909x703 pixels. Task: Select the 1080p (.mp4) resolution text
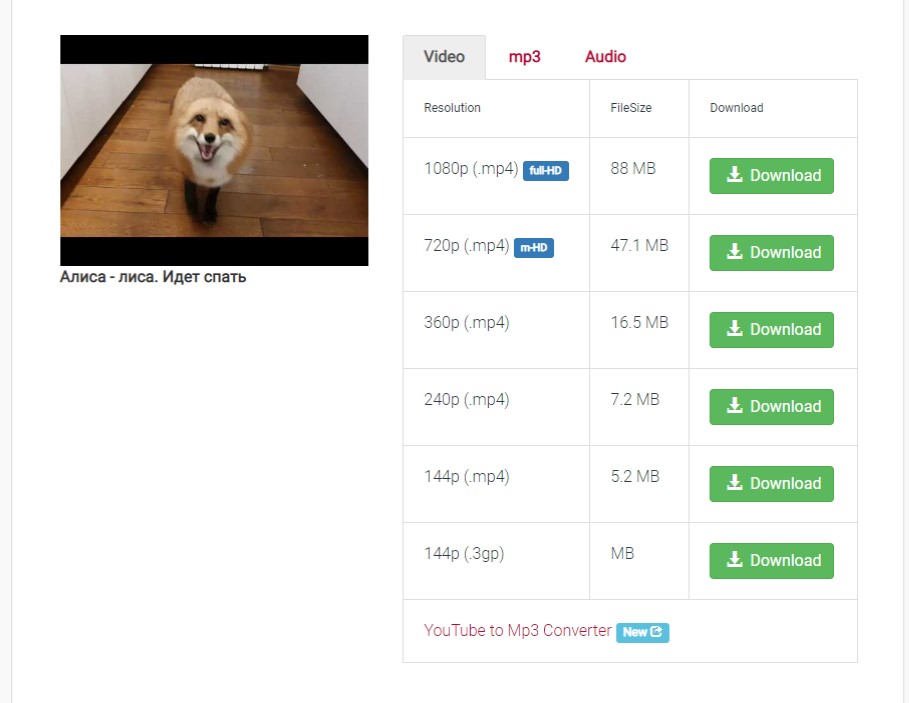coord(471,169)
